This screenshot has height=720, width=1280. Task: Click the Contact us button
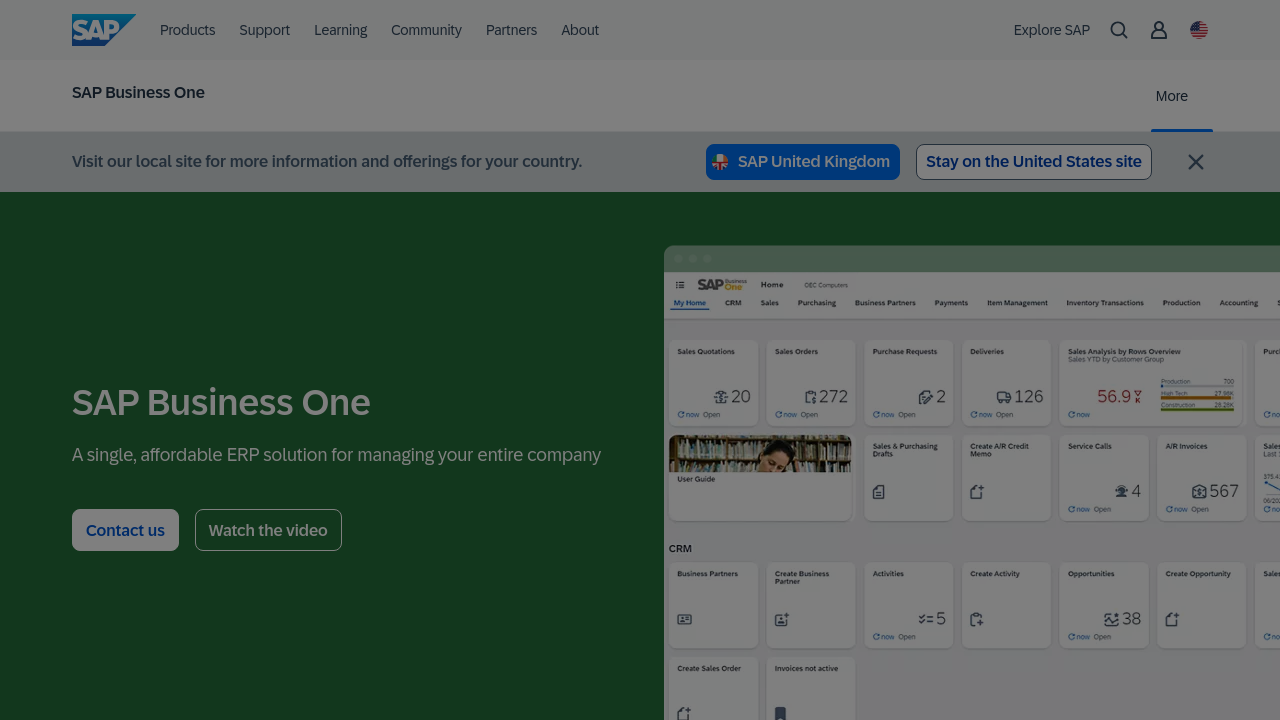[125, 530]
